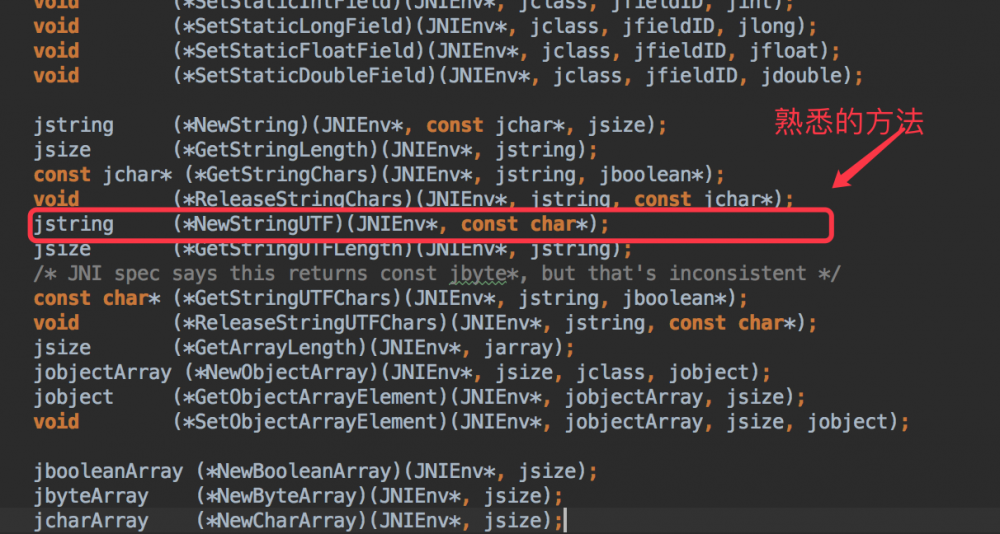Click the JNI spec comment line
This screenshot has height=534, width=1000.
(x=438, y=274)
